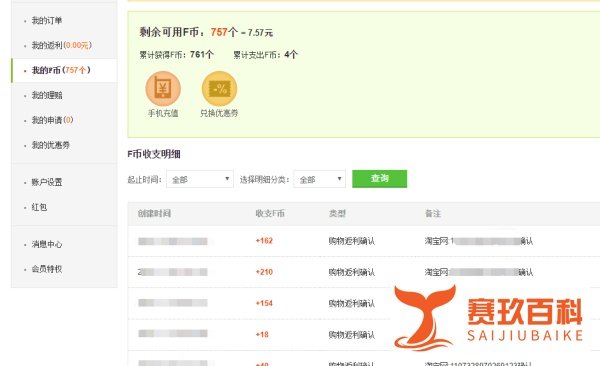The image size is (600, 366).
Task: Expand the 起止时间 dropdown
Action: click(200, 179)
